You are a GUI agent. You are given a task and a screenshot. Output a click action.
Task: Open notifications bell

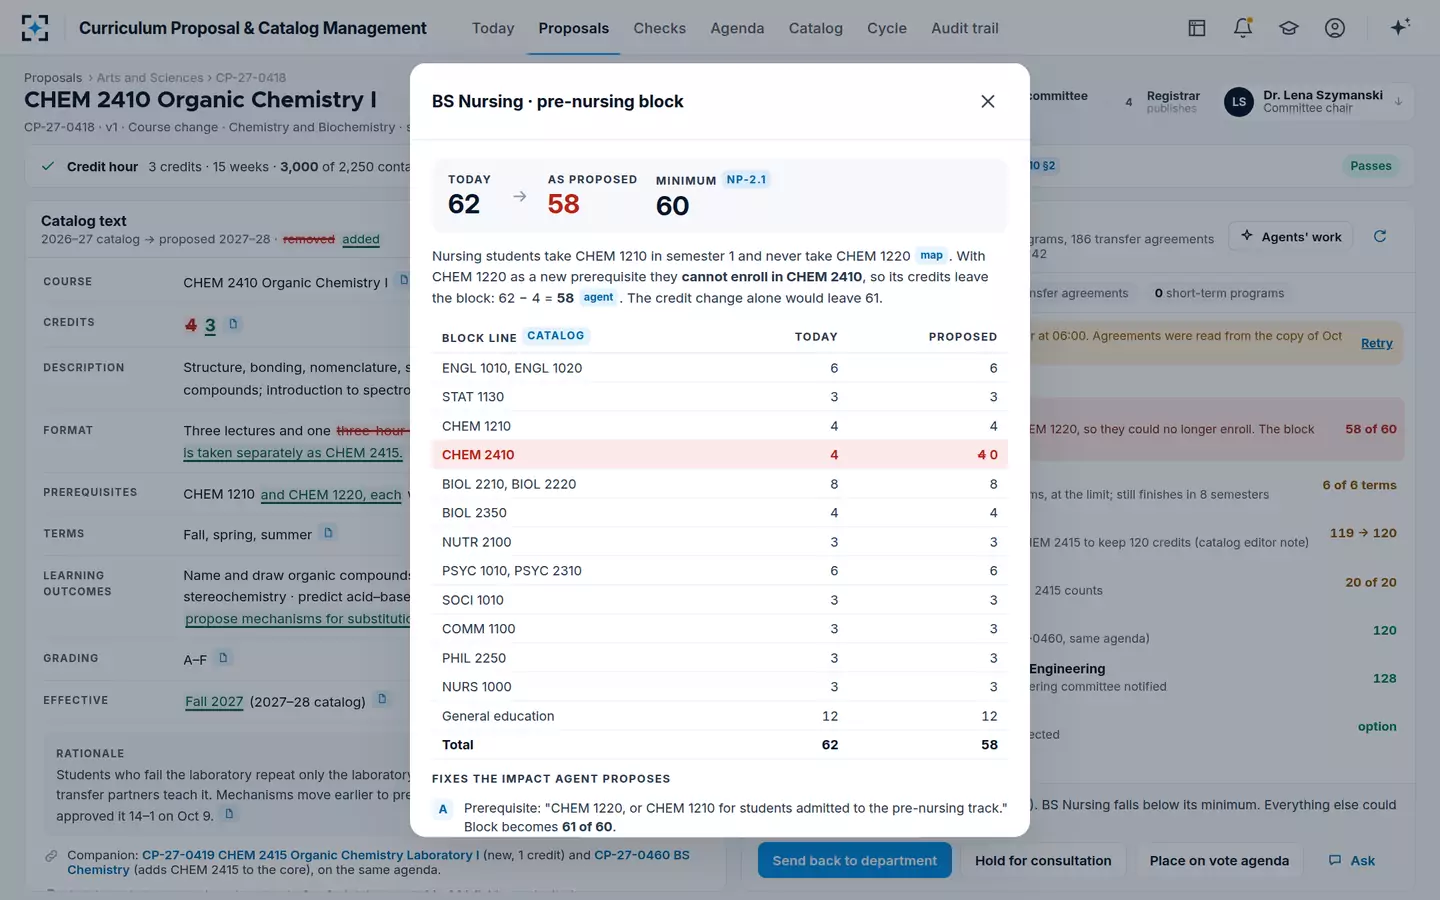point(1242,28)
